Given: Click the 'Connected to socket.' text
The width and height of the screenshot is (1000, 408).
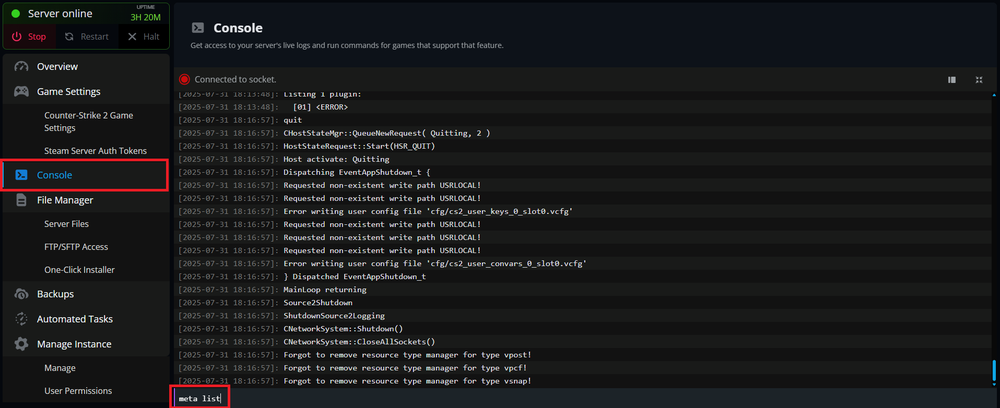Looking at the screenshot, I should pyautogui.click(x=235, y=80).
